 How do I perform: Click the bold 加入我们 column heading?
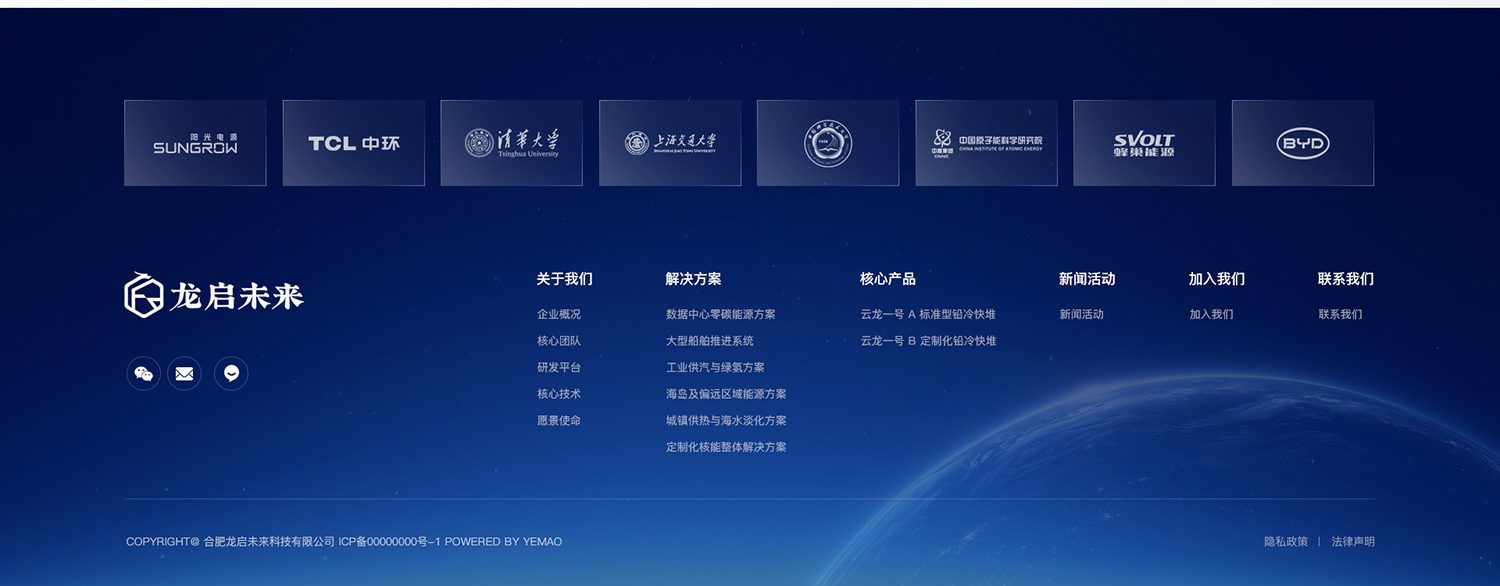tap(1217, 279)
